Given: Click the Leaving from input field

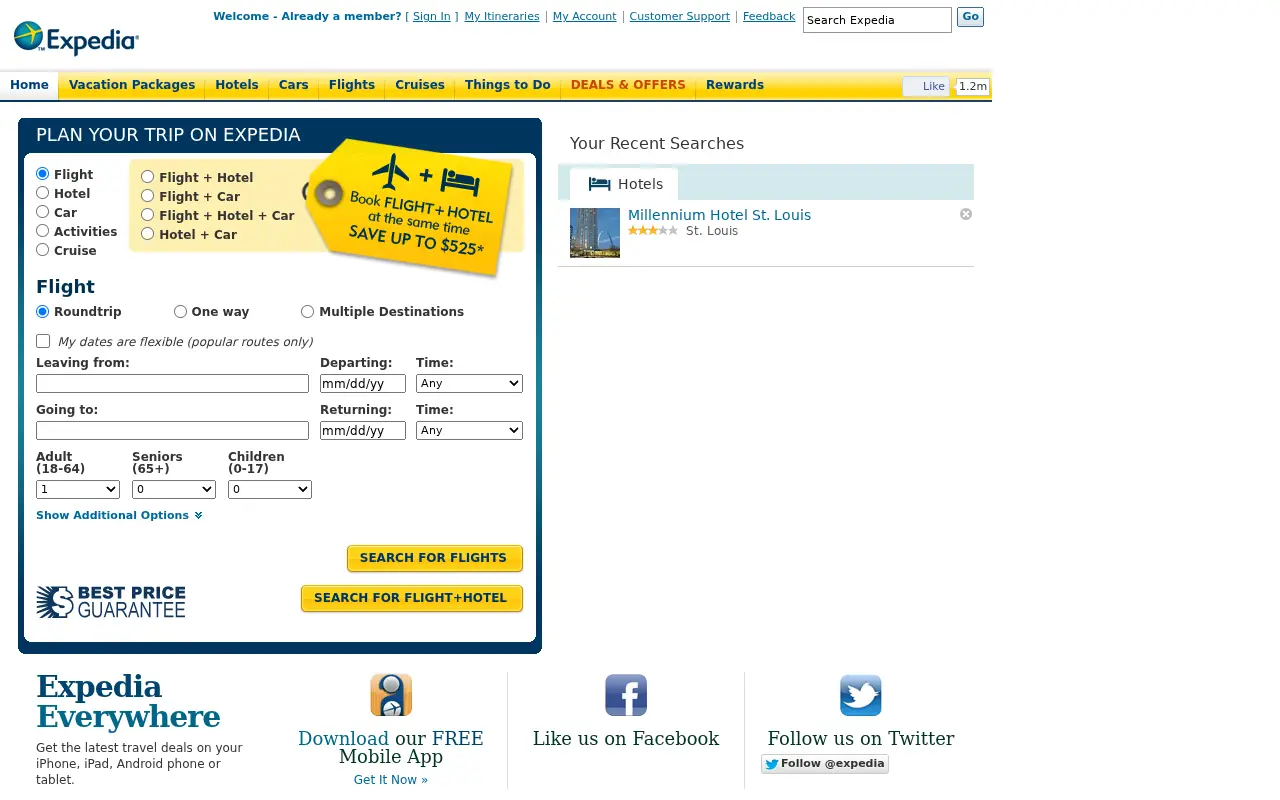Looking at the screenshot, I should [172, 383].
